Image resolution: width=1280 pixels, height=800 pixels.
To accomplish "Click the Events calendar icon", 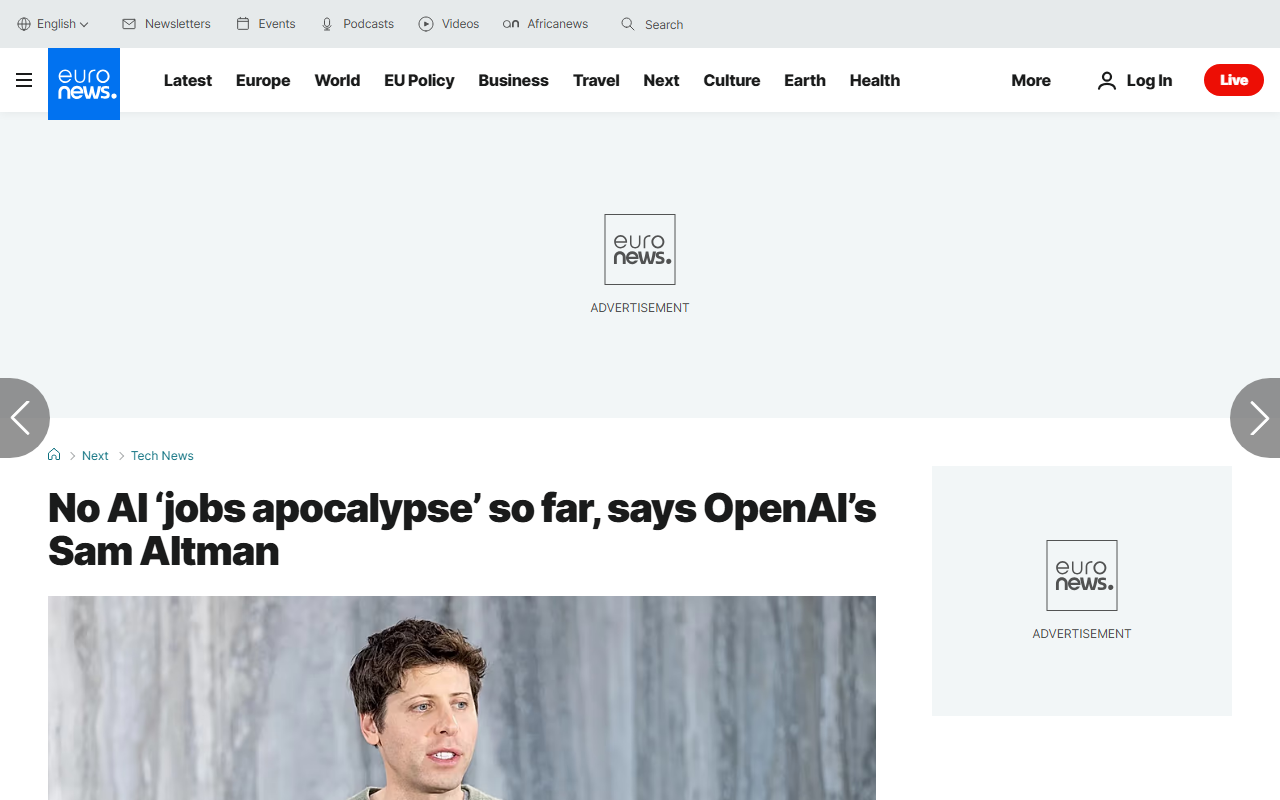I will click(x=243, y=24).
